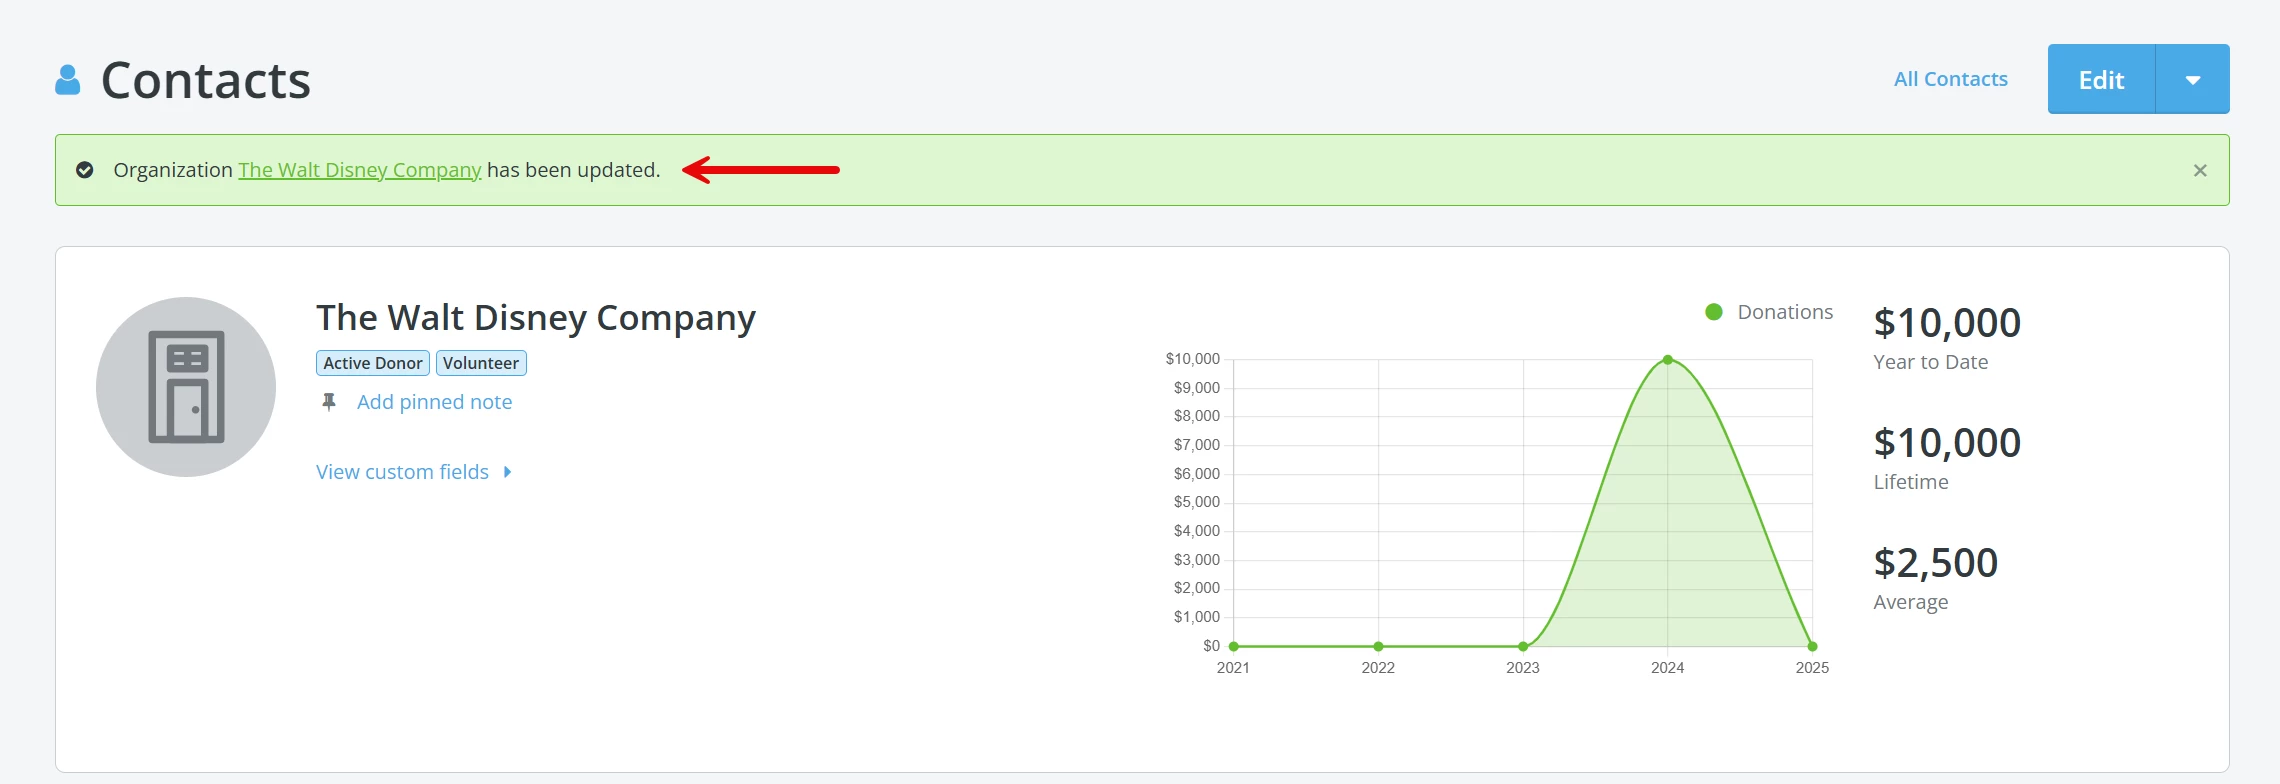Click the 2022 data point on chart
Viewport: 2280px width, 784px height.
pos(1378,646)
